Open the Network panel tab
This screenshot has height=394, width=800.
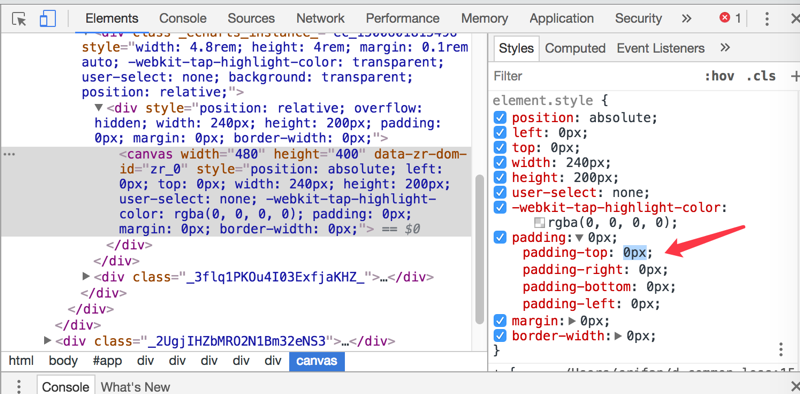coord(320,18)
